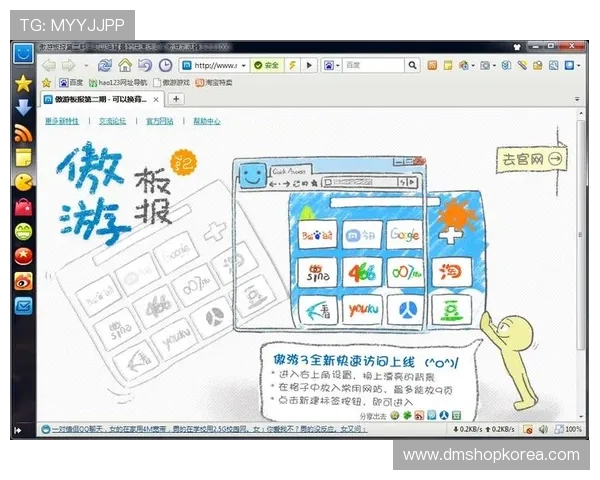Click the play-arrow go button
Viewport: 600px width, 480px height.
point(309,65)
